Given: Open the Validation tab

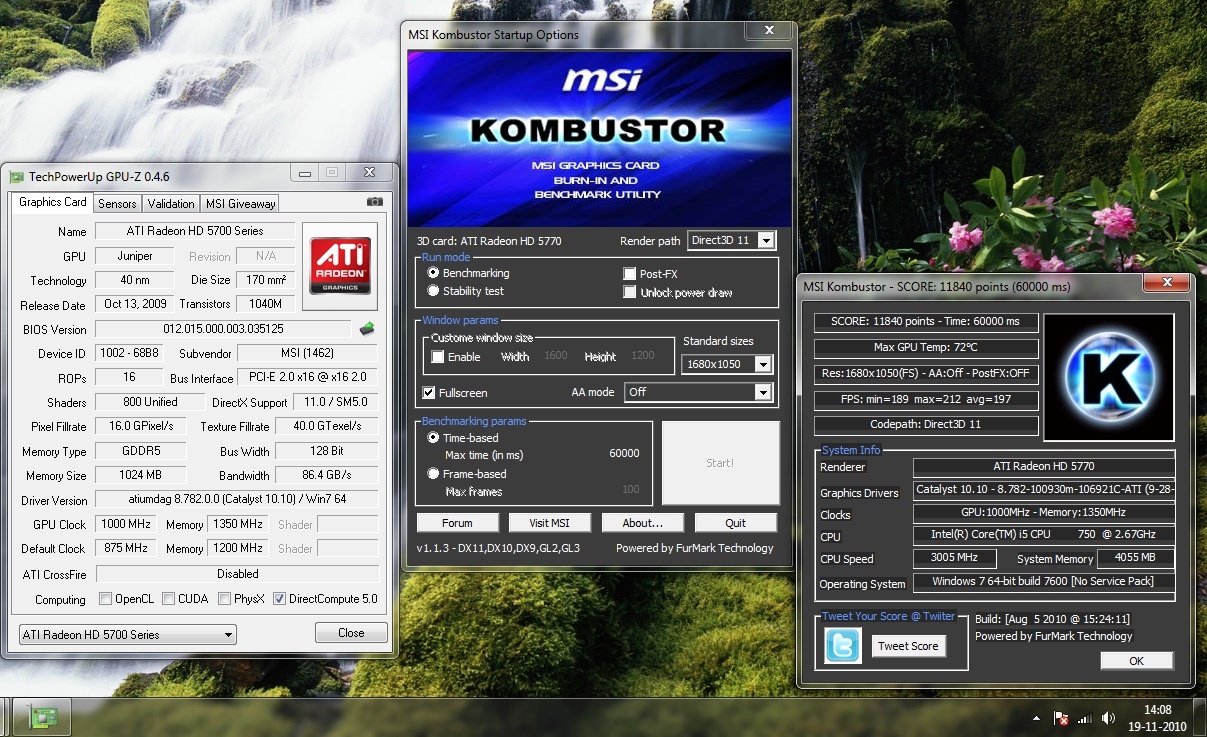Looking at the screenshot, I should 171,204.
